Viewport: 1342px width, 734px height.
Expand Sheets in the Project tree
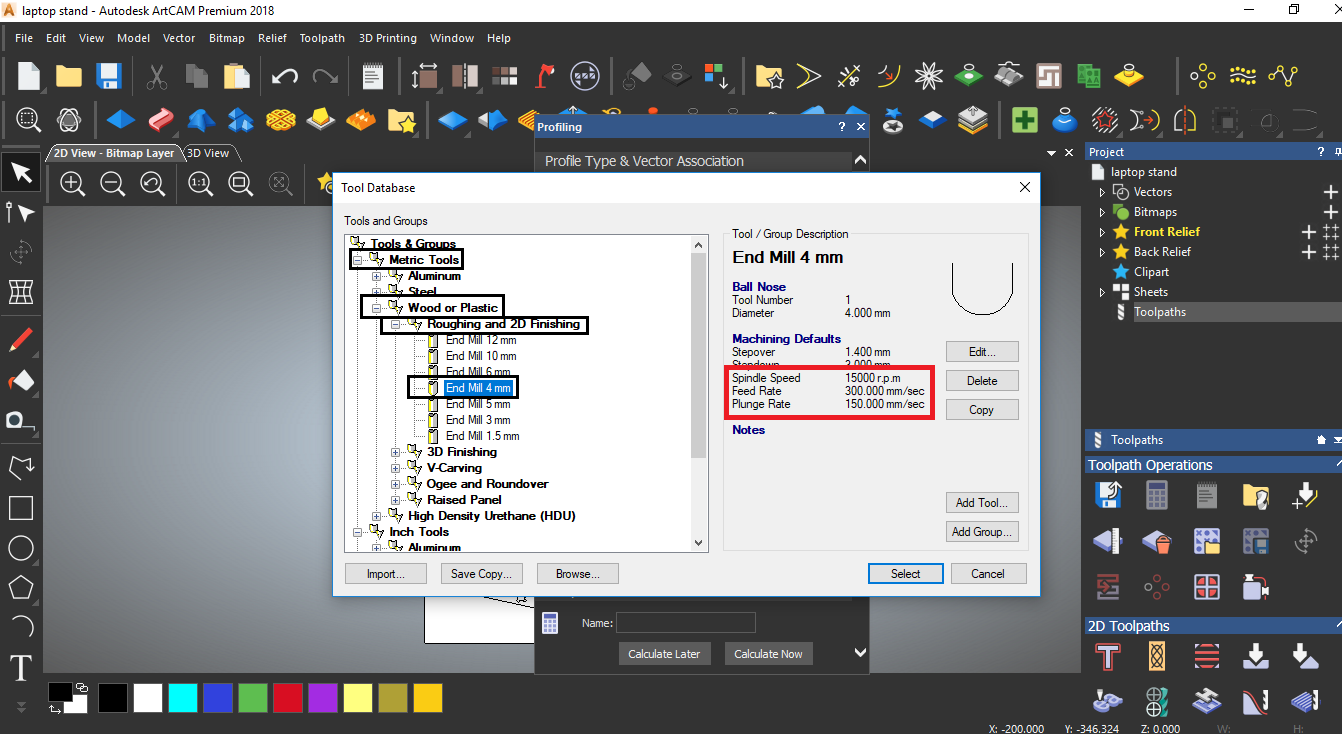[x=1102, y=292]
